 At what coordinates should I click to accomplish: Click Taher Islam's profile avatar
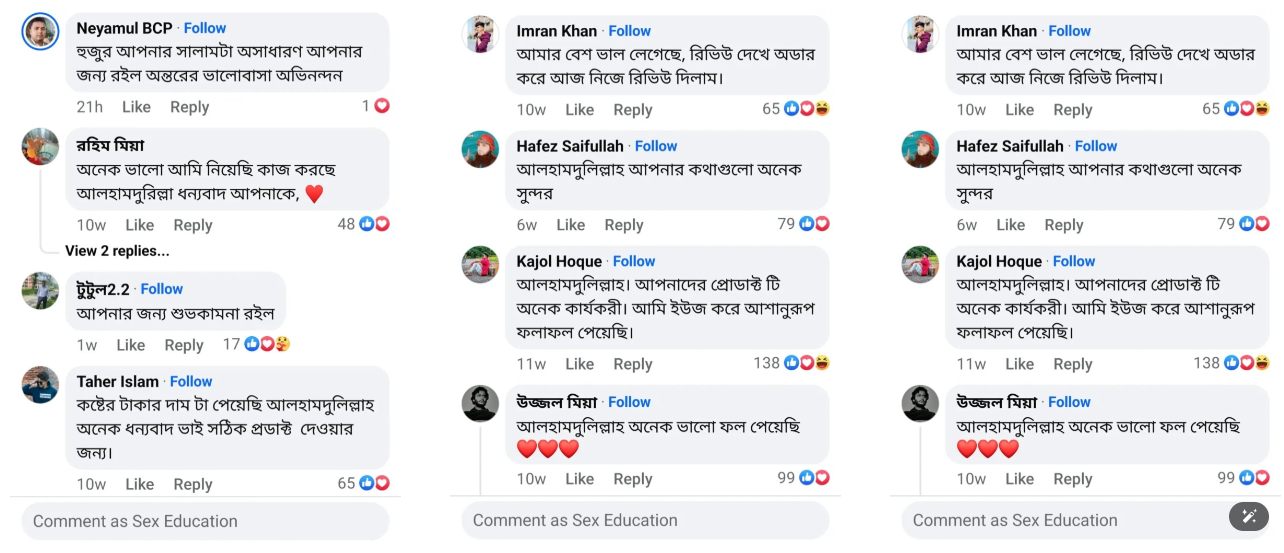(x=40, y=385)
